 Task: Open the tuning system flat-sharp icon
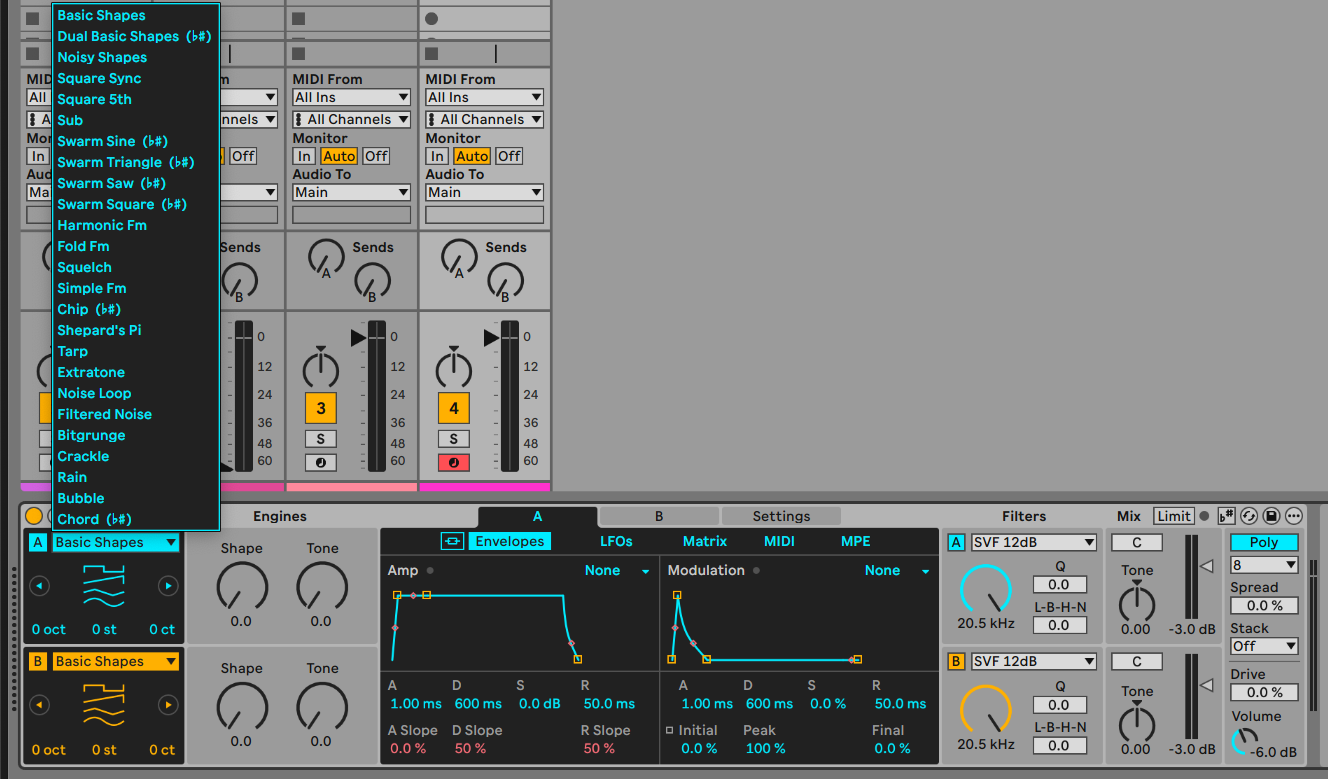tap(1226, 516)
